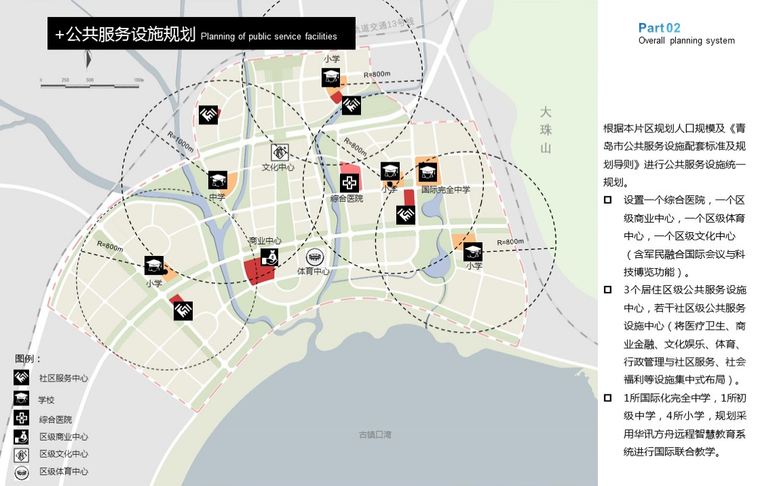Click the legend icon for 综合医院
The width and height of the screenshot is (760, 486).
[21, 417]
